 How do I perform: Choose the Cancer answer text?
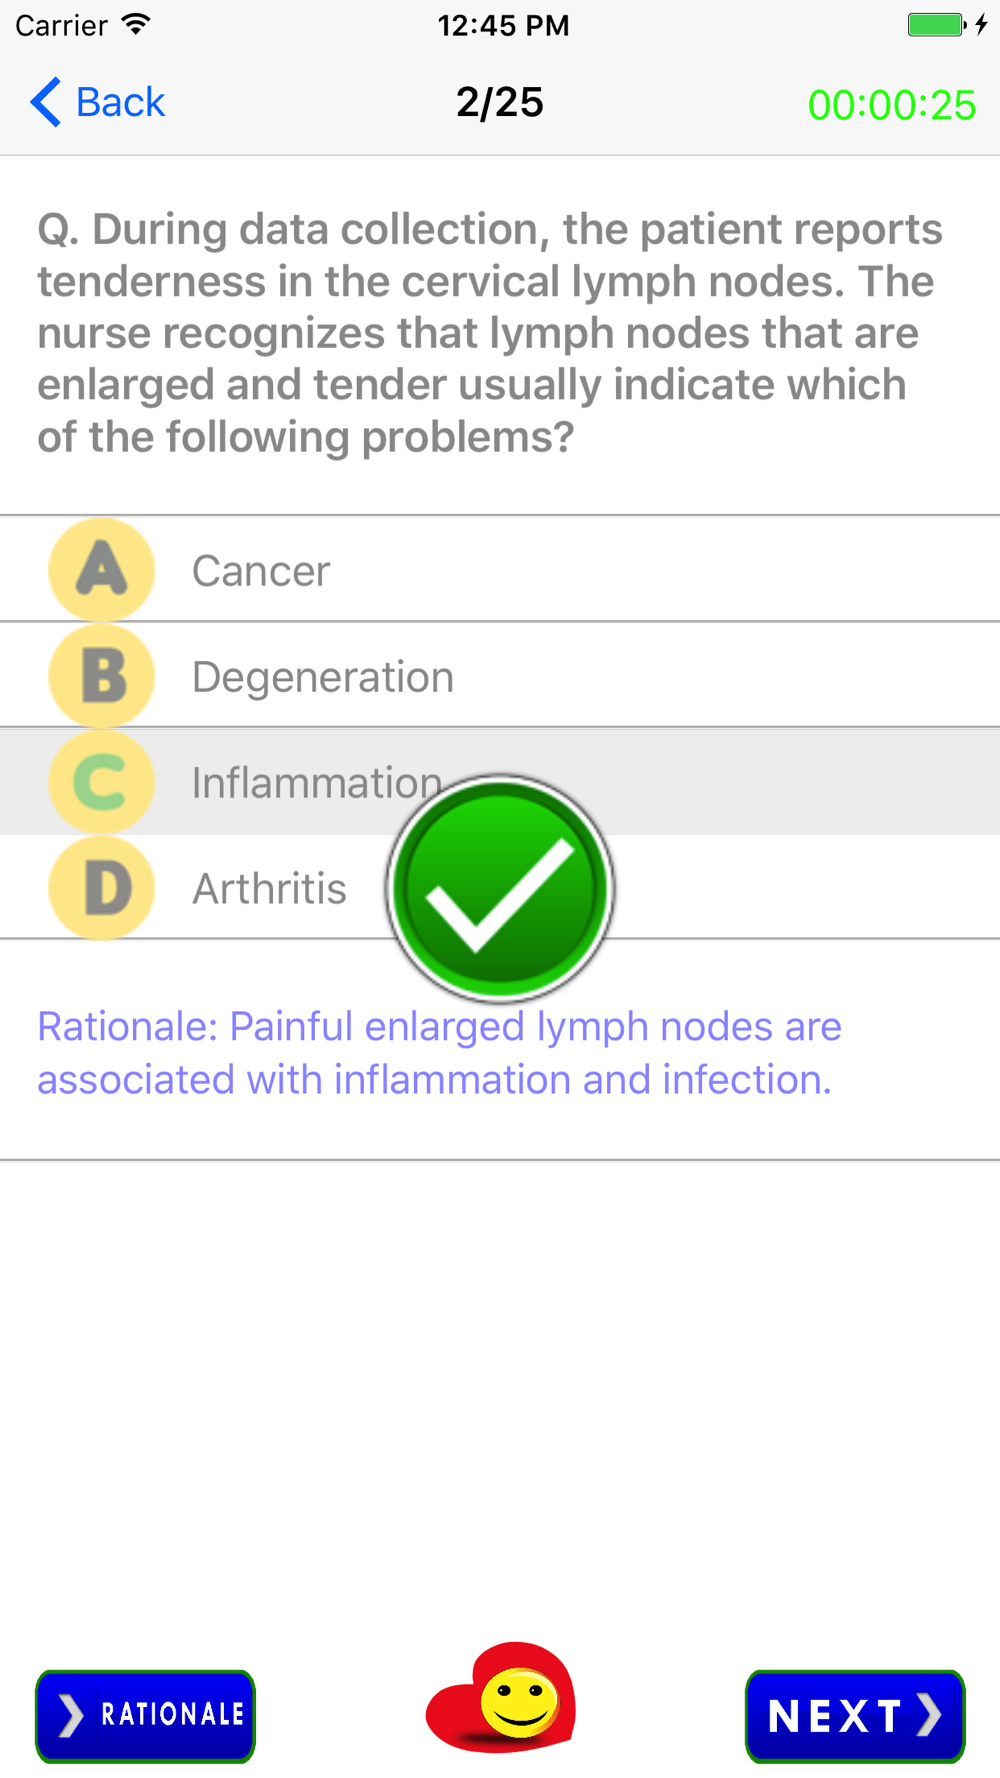point(261,571)
